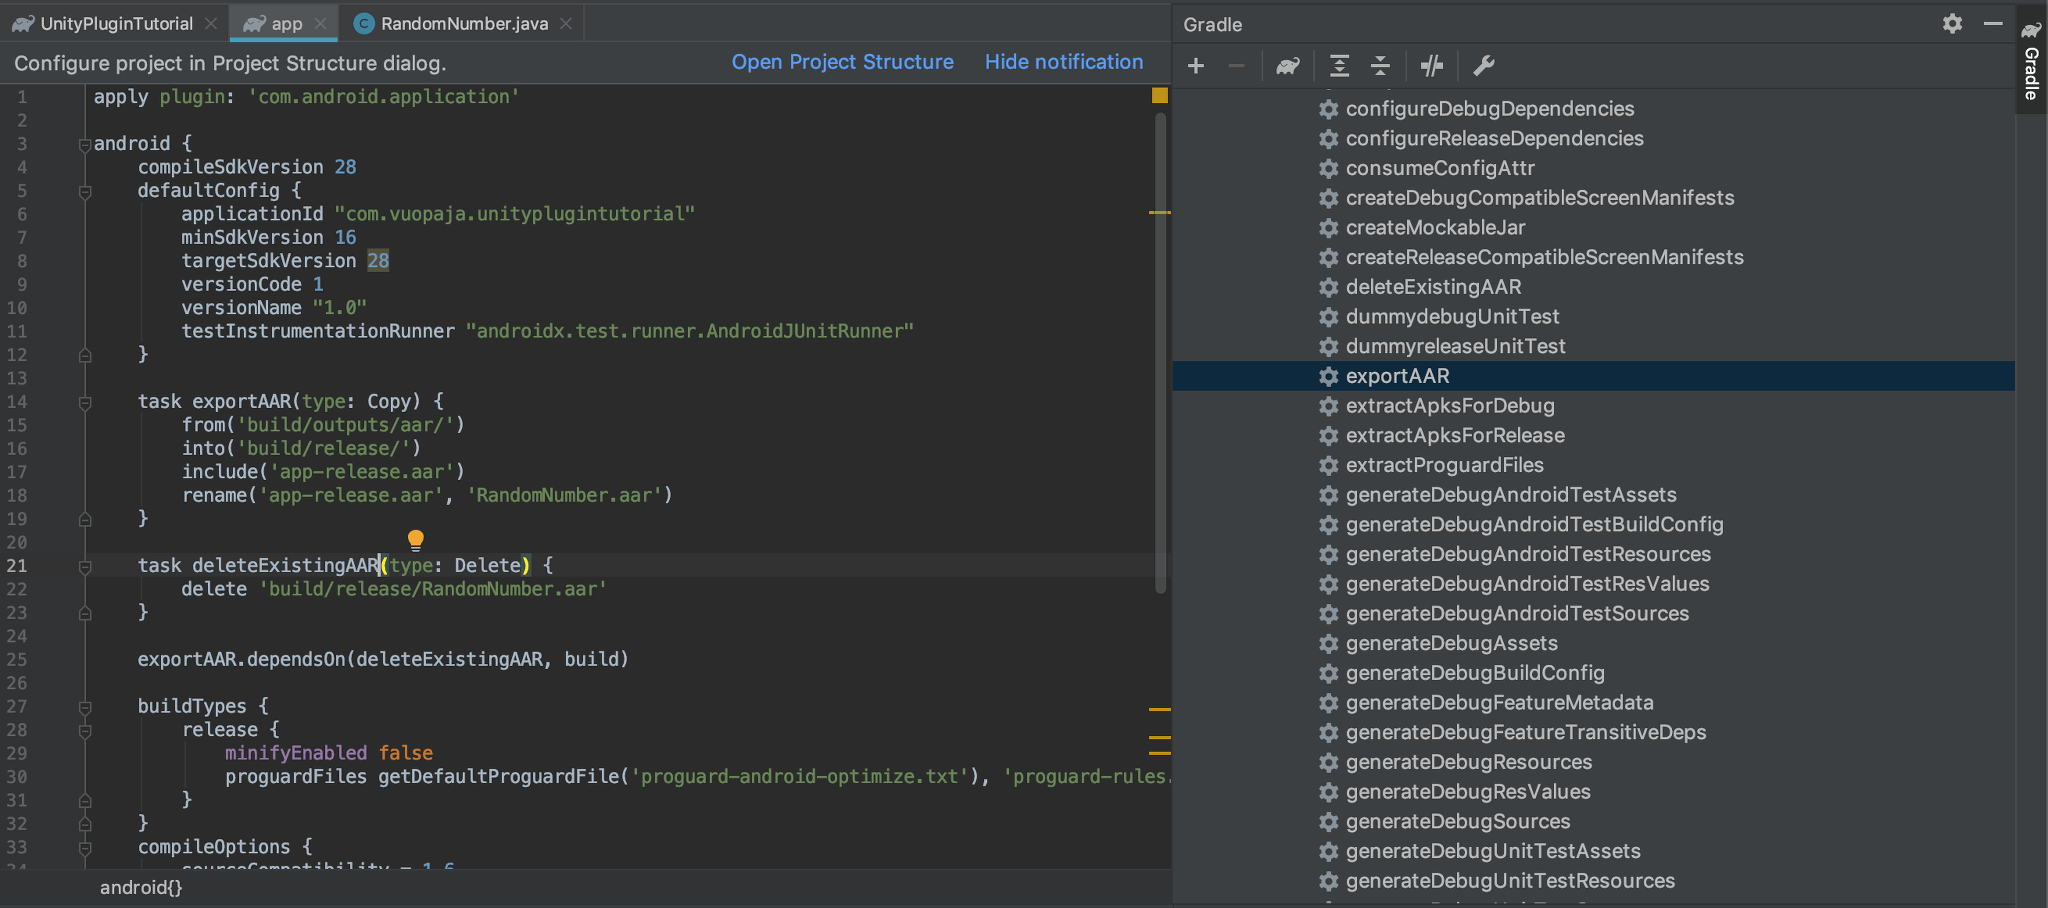
Task: Open Project Structure link
Action: point(842,62)
